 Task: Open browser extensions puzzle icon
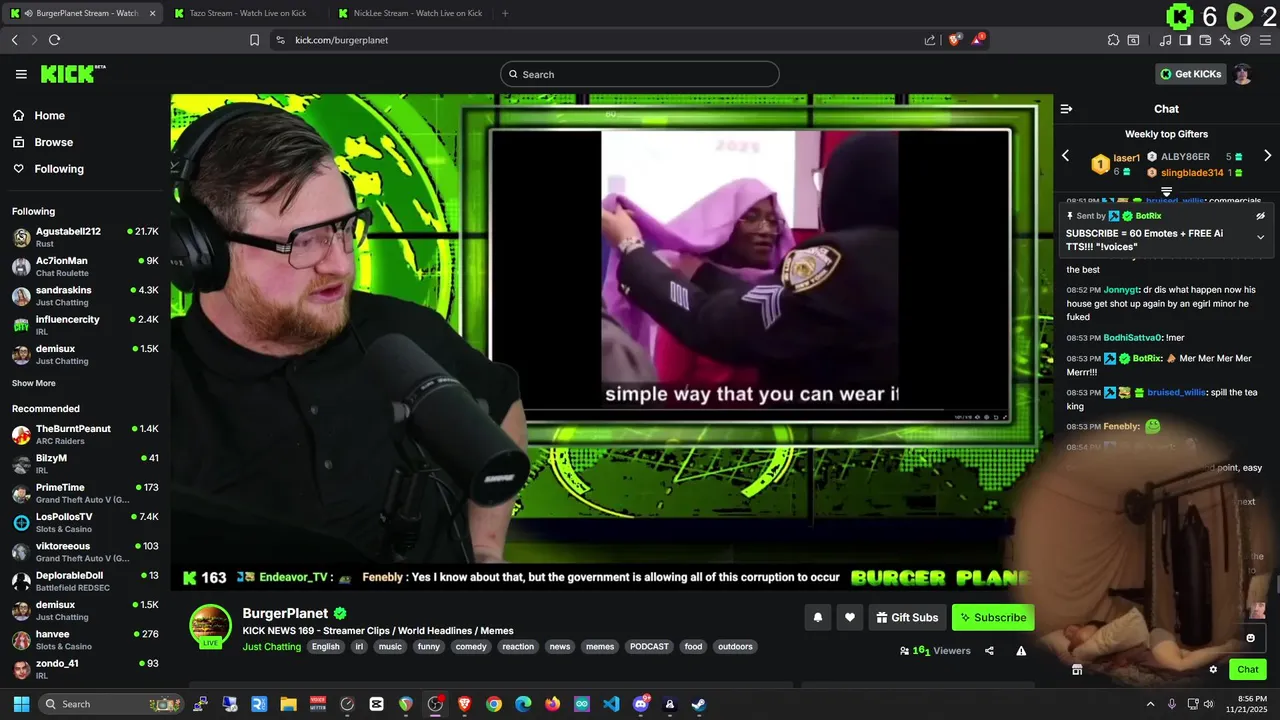click(x=1113, y=40)
